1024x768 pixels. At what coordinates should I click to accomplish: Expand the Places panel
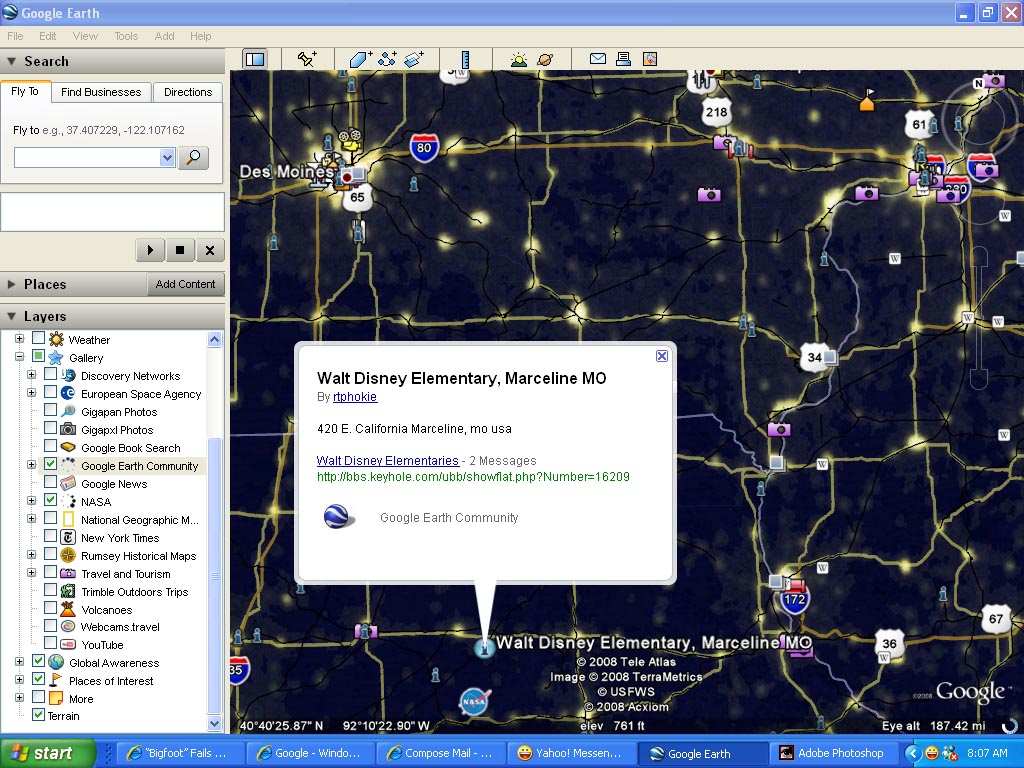[x=12, y=284]
